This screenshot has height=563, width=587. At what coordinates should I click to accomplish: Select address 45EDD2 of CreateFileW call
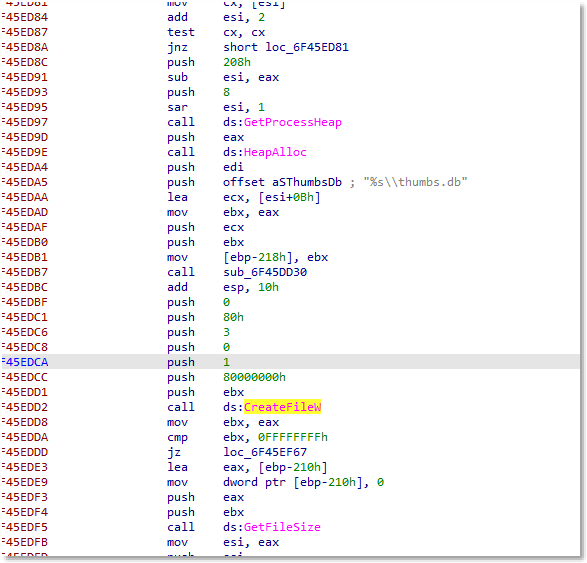(25, 407)
